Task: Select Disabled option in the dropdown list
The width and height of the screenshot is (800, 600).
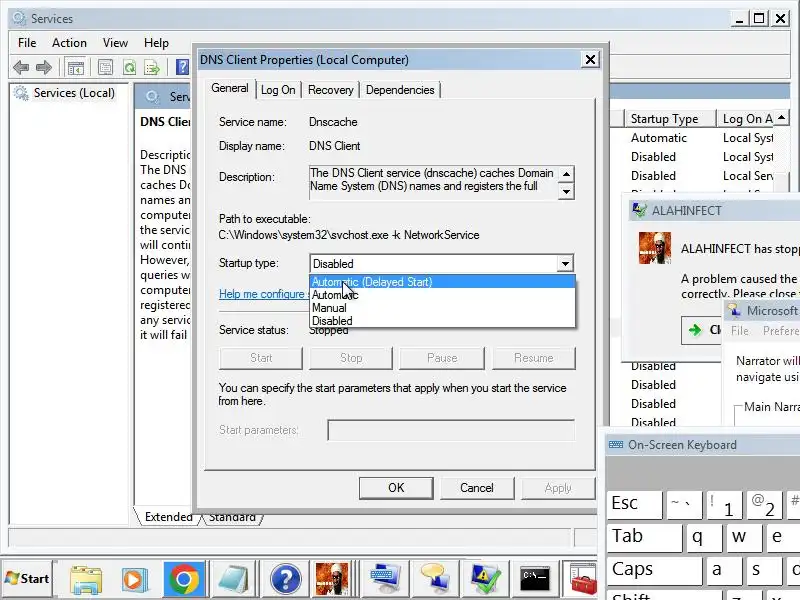Action: [442, 321]
